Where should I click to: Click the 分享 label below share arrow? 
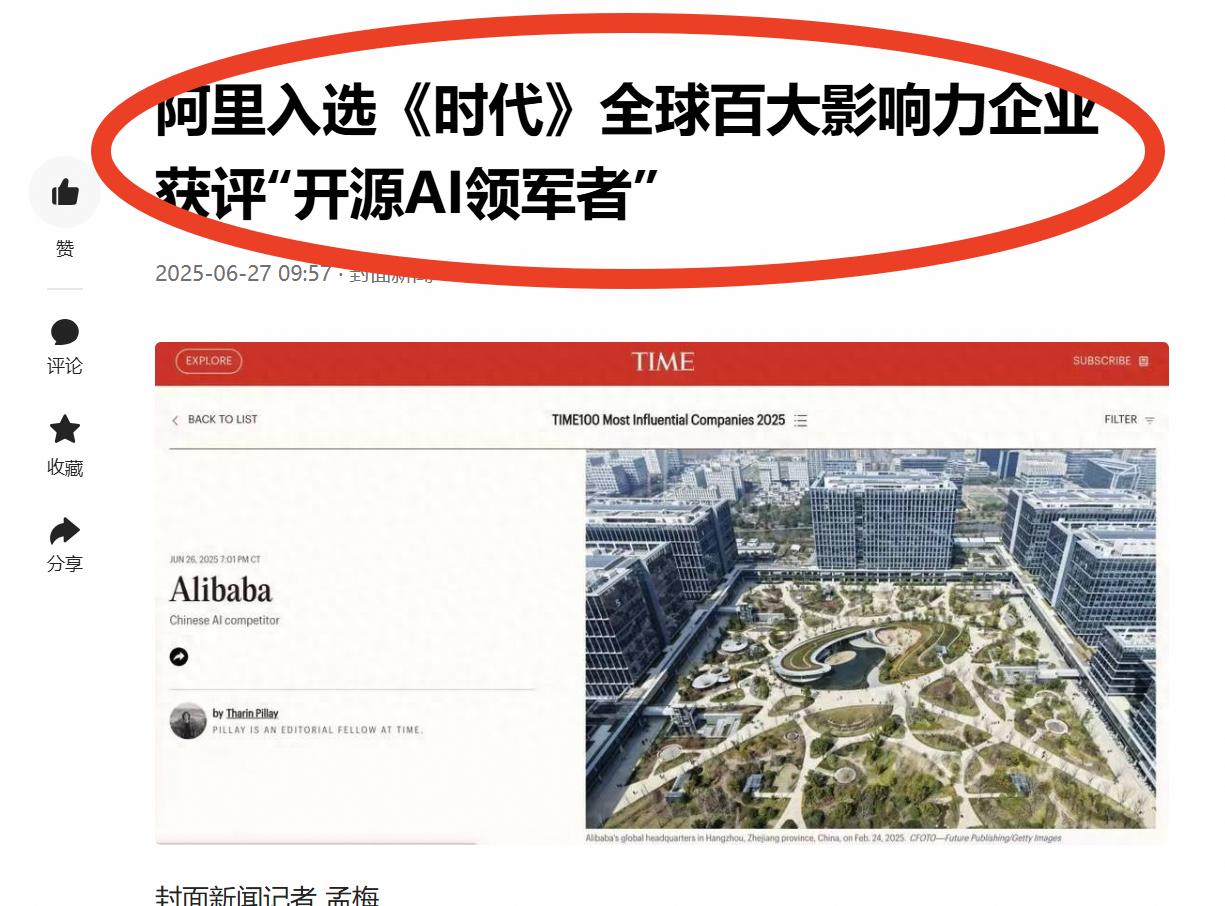(x=65, y=564)
